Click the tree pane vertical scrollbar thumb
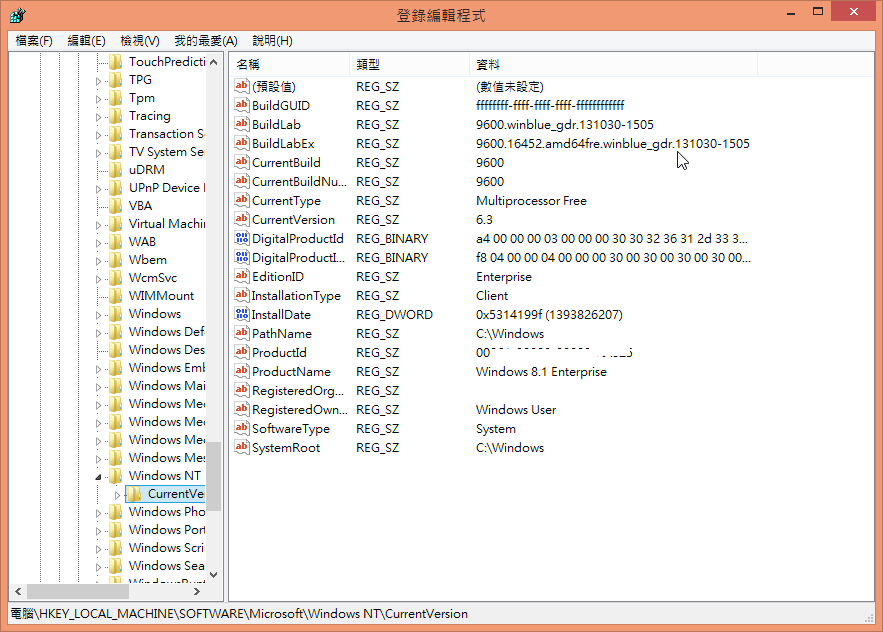This screenshot has width=883, height=632. pos(214,476)
